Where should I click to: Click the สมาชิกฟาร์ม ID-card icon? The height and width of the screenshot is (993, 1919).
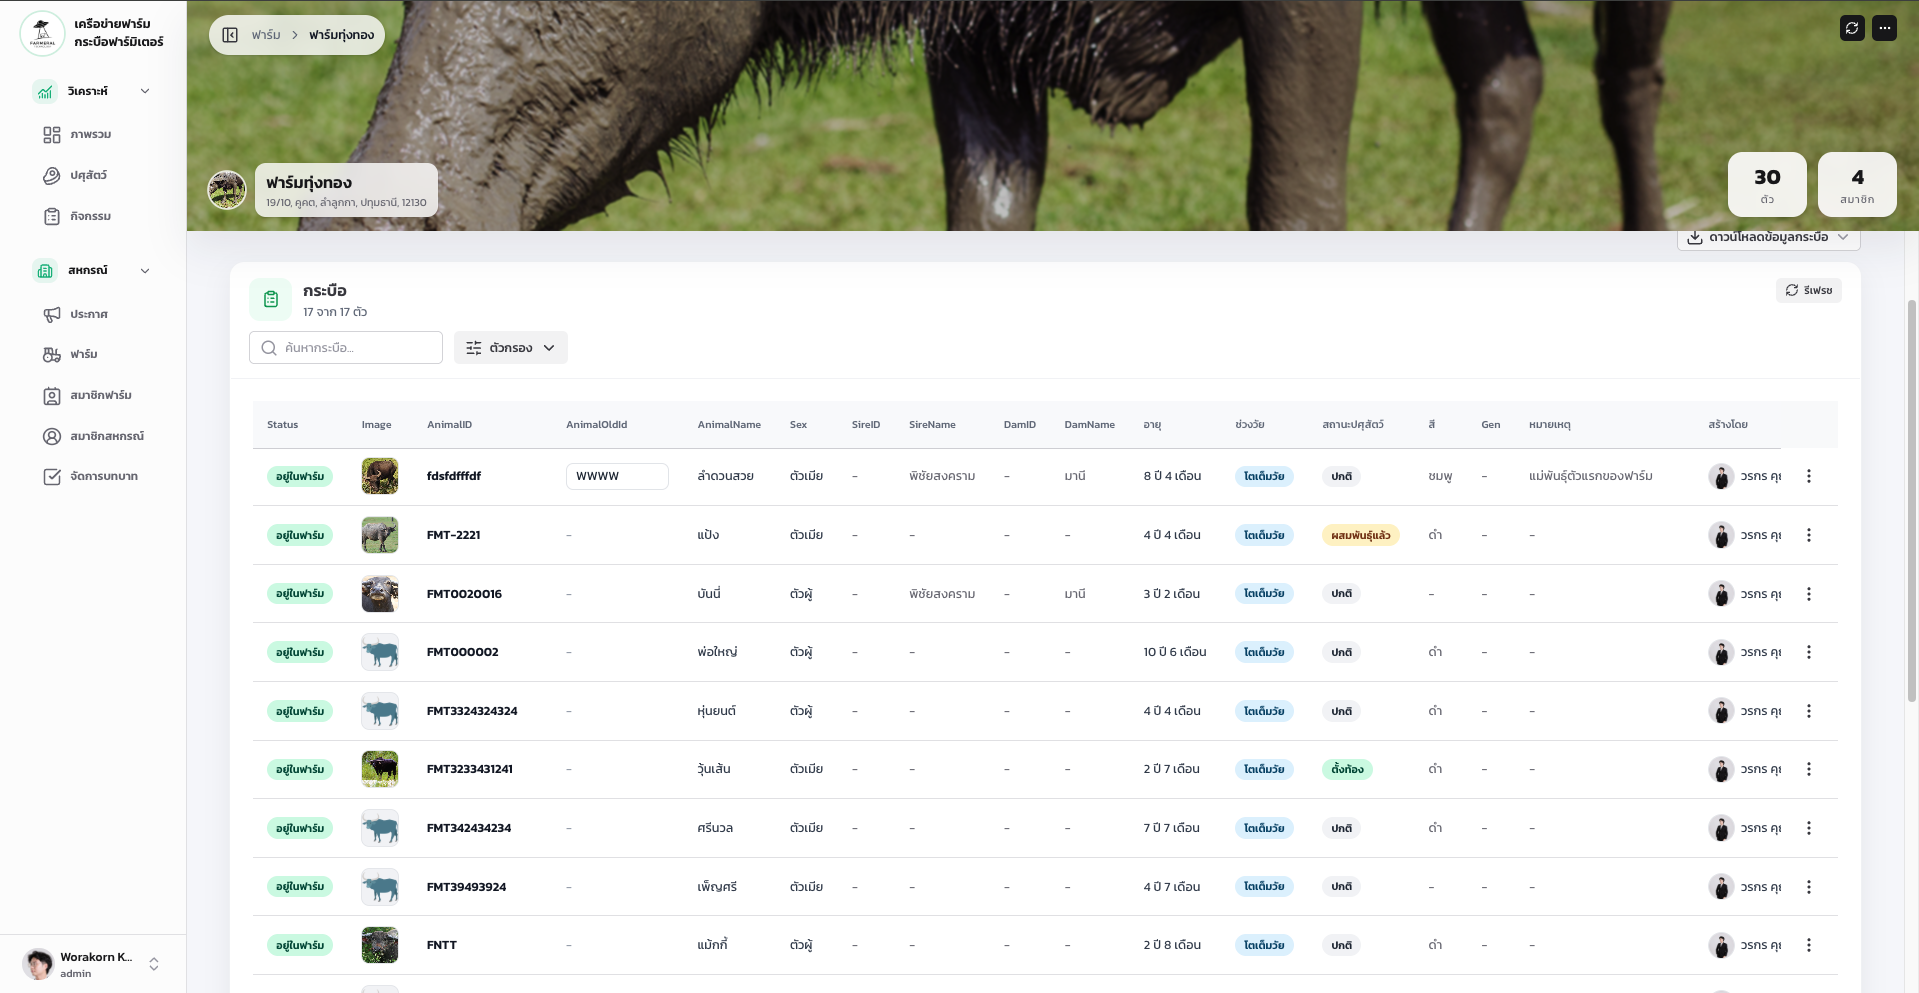[53, 396]
